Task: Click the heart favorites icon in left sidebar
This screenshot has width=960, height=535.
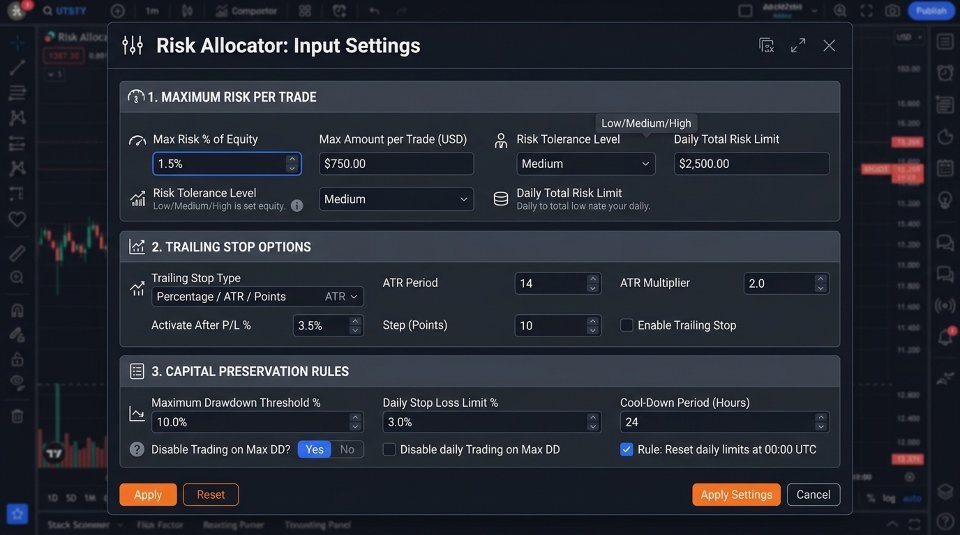Action: coord(17,219)
